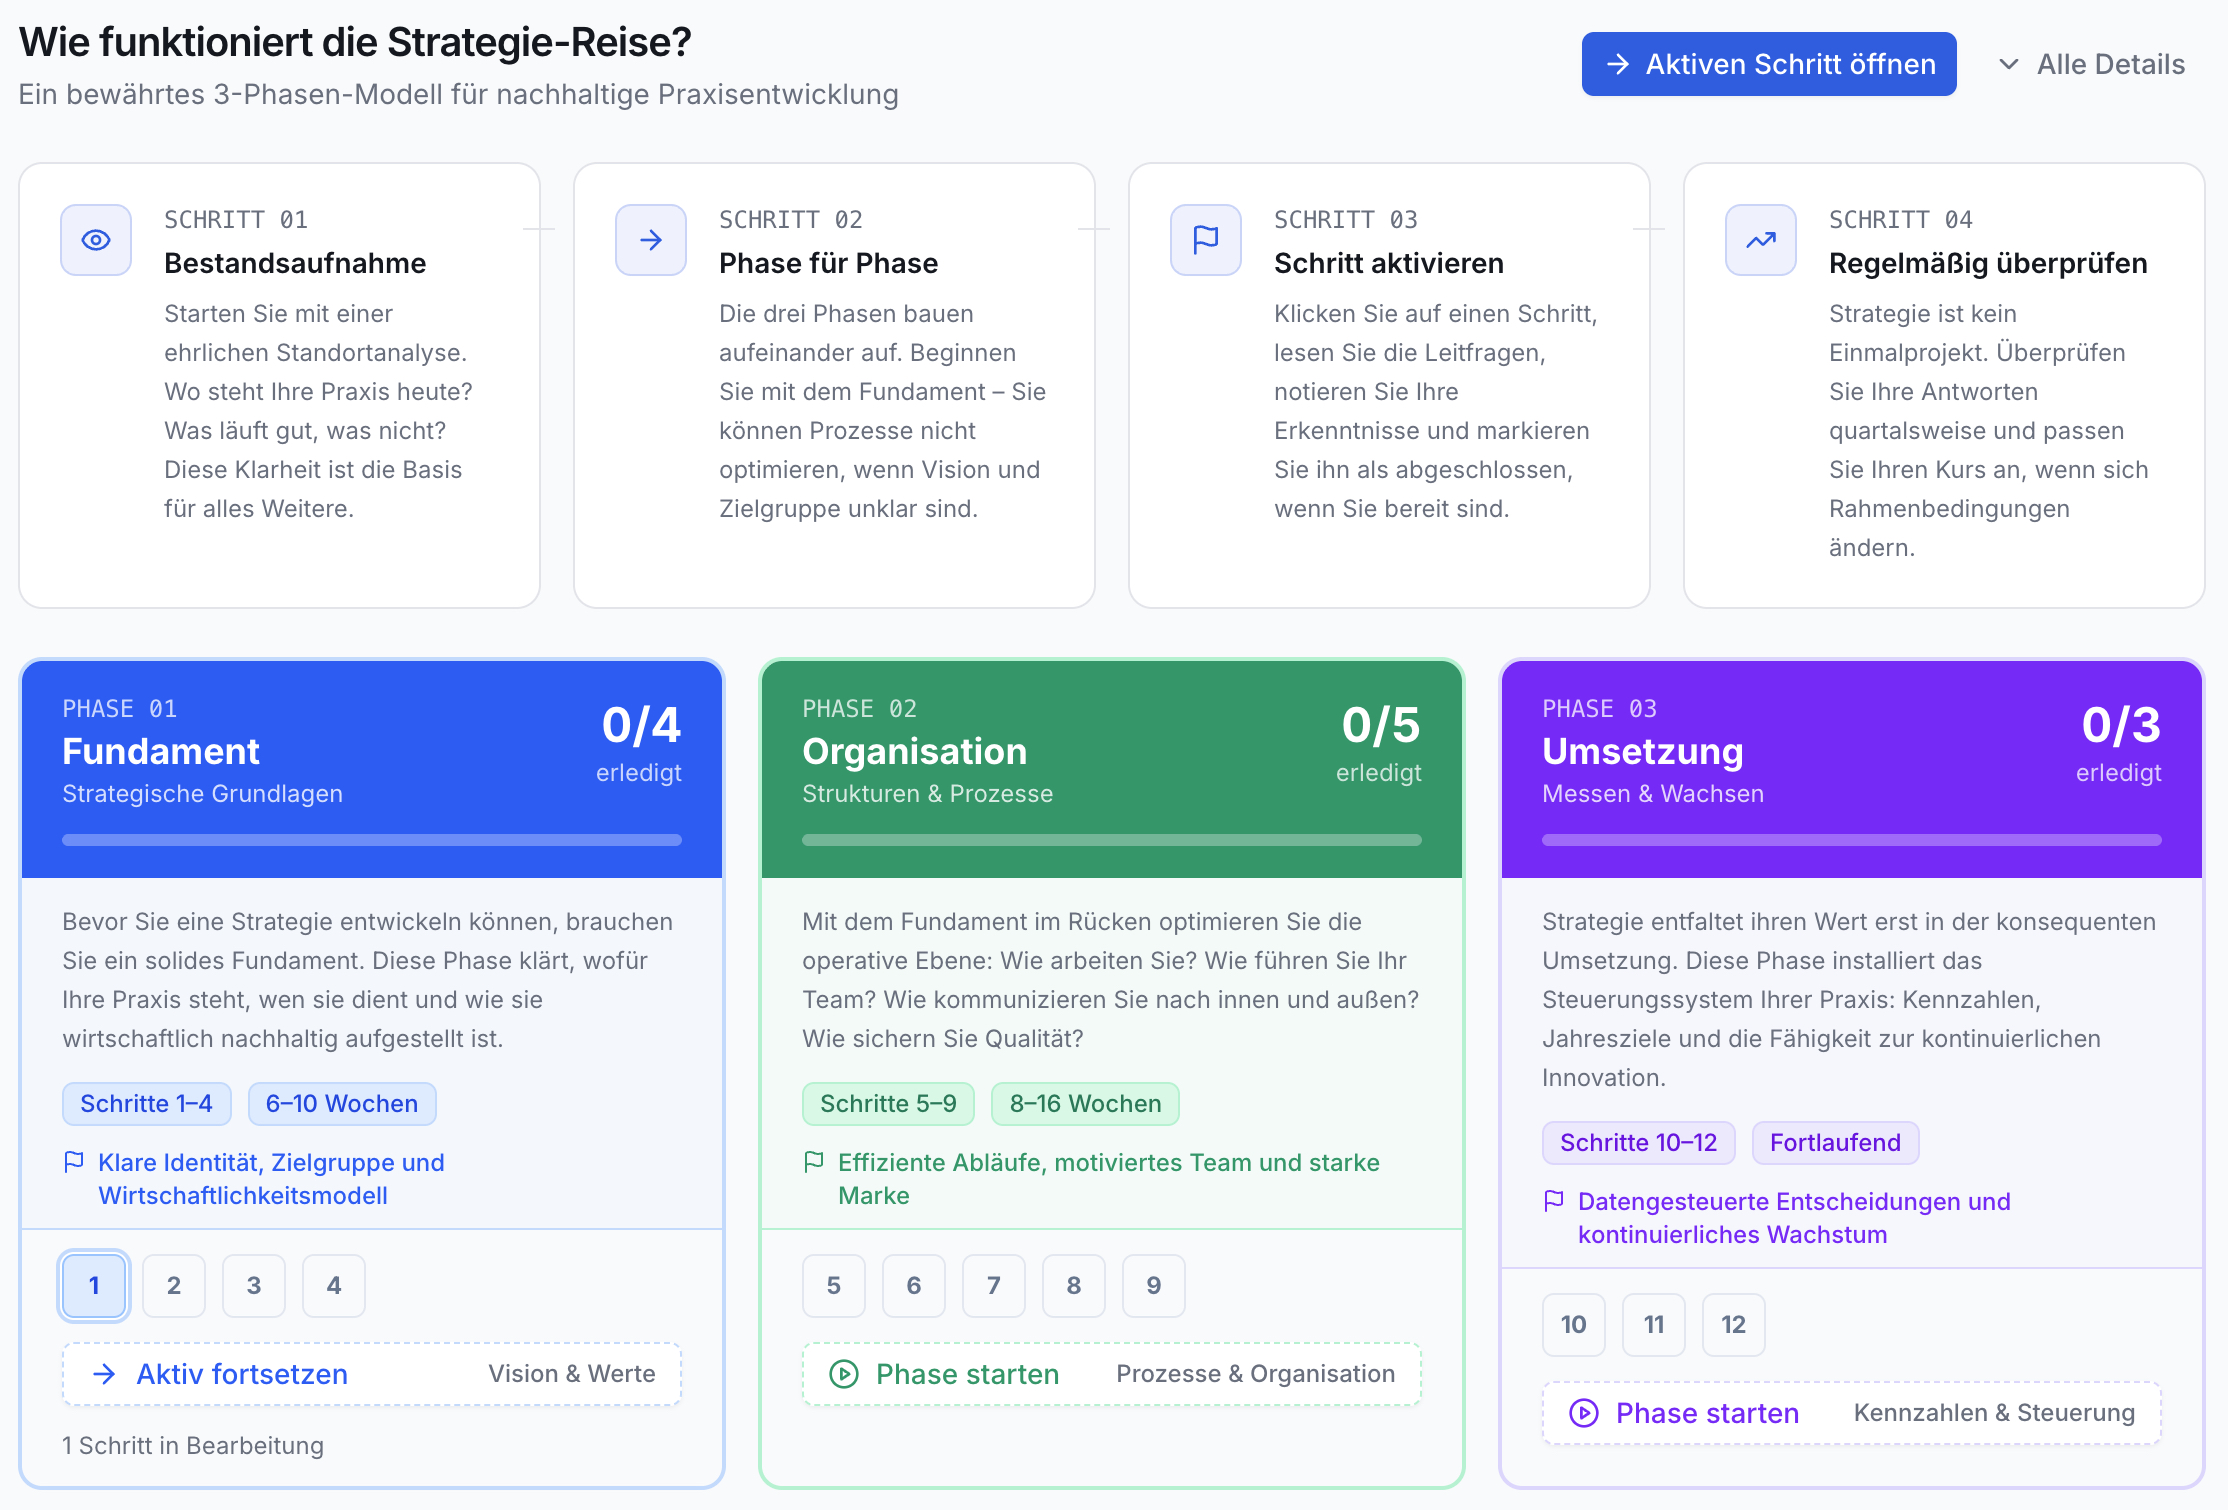This screenshot has height=1510, width=2228.
Task: Click the Schritte 1–4 tag
Action: coord(147,1104)
